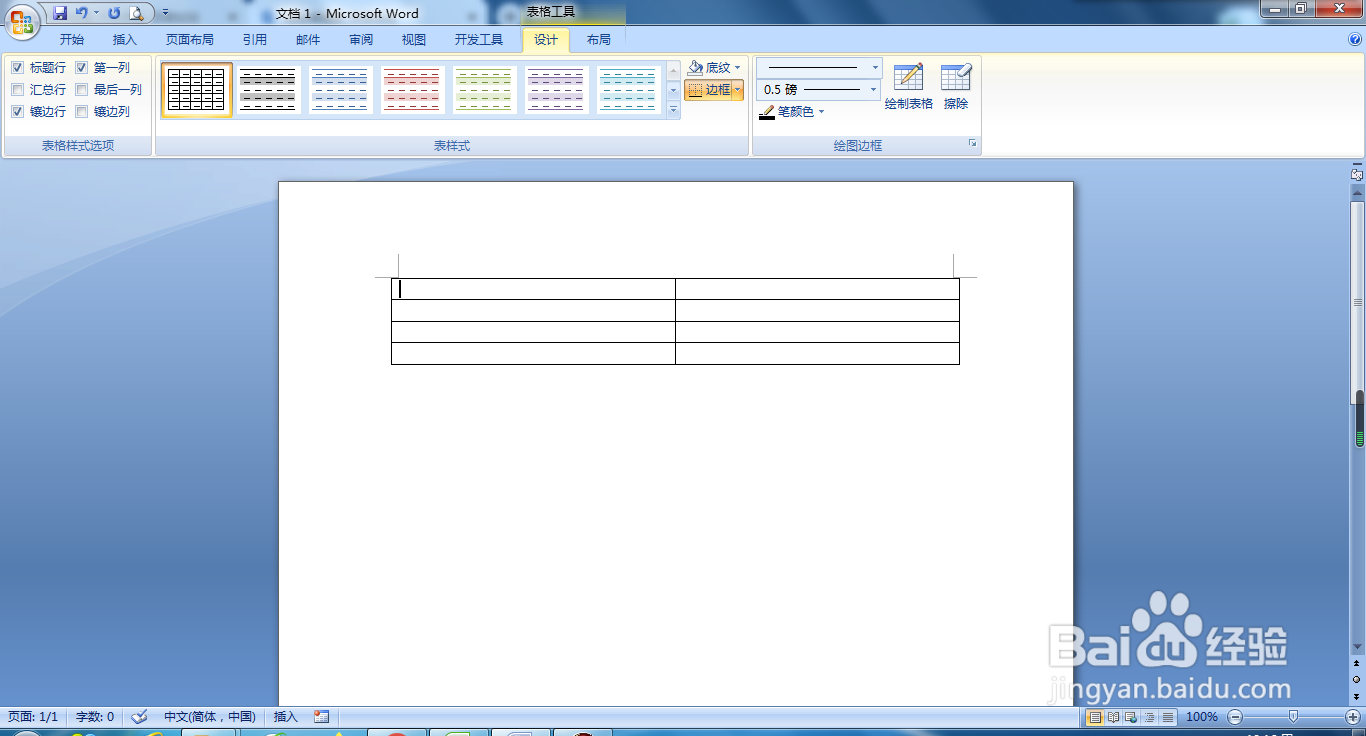Apply purple light shading table style
Viewport: 1366px width, 736px height.
coord(557,90)
